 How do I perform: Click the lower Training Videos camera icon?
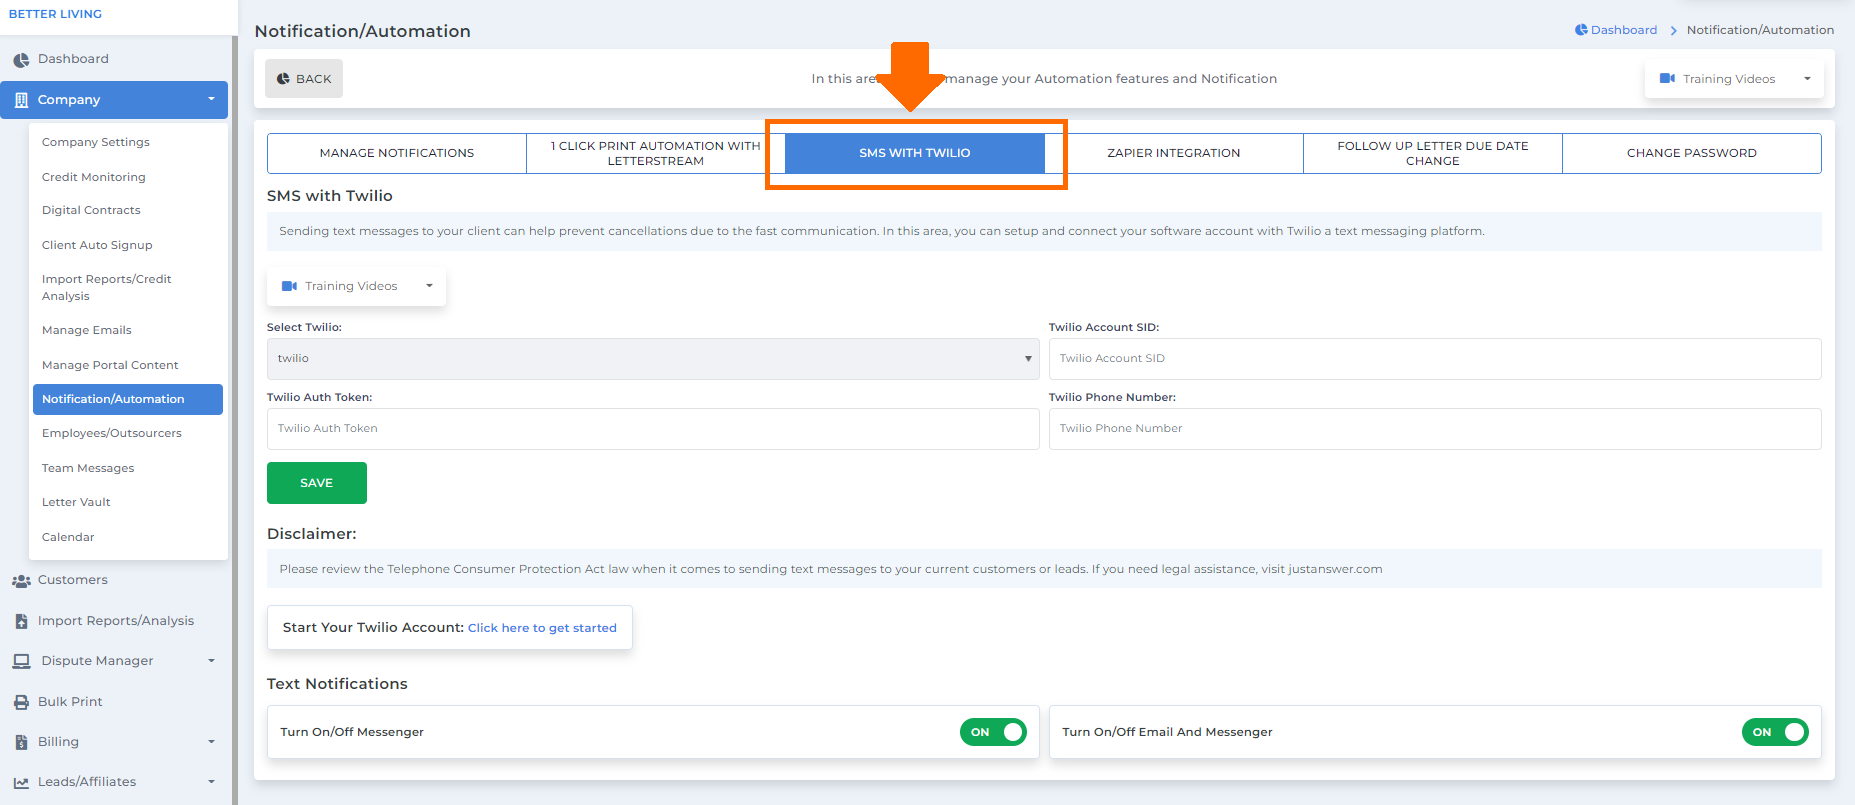tap(289, 286)
